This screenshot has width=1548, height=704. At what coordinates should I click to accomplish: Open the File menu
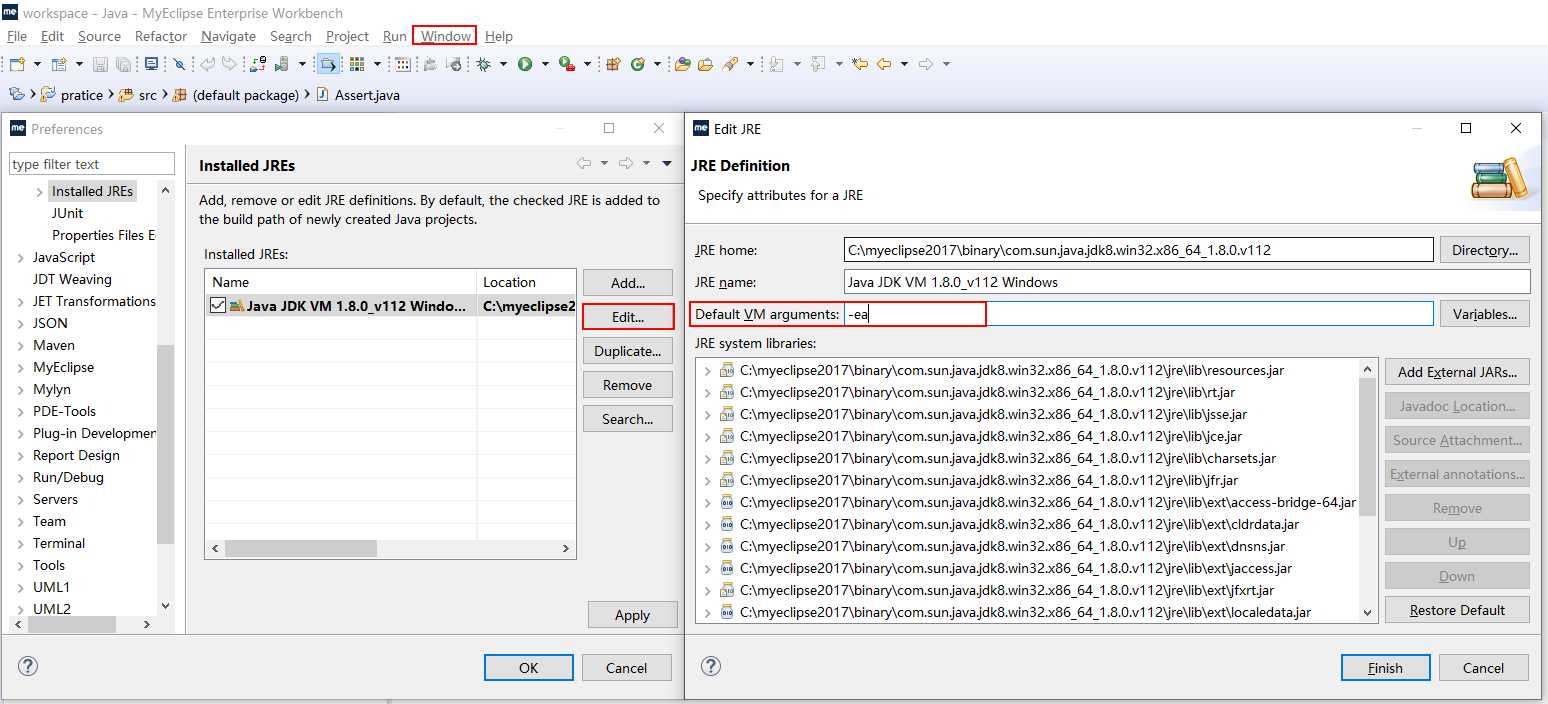(17, 36)
